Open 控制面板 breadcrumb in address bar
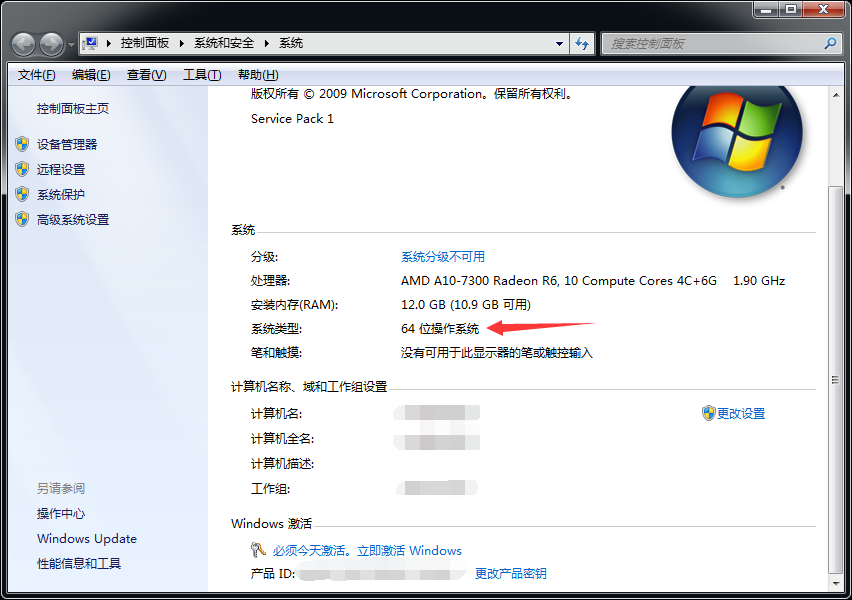852x600 pixels. [x=145, y=43]
